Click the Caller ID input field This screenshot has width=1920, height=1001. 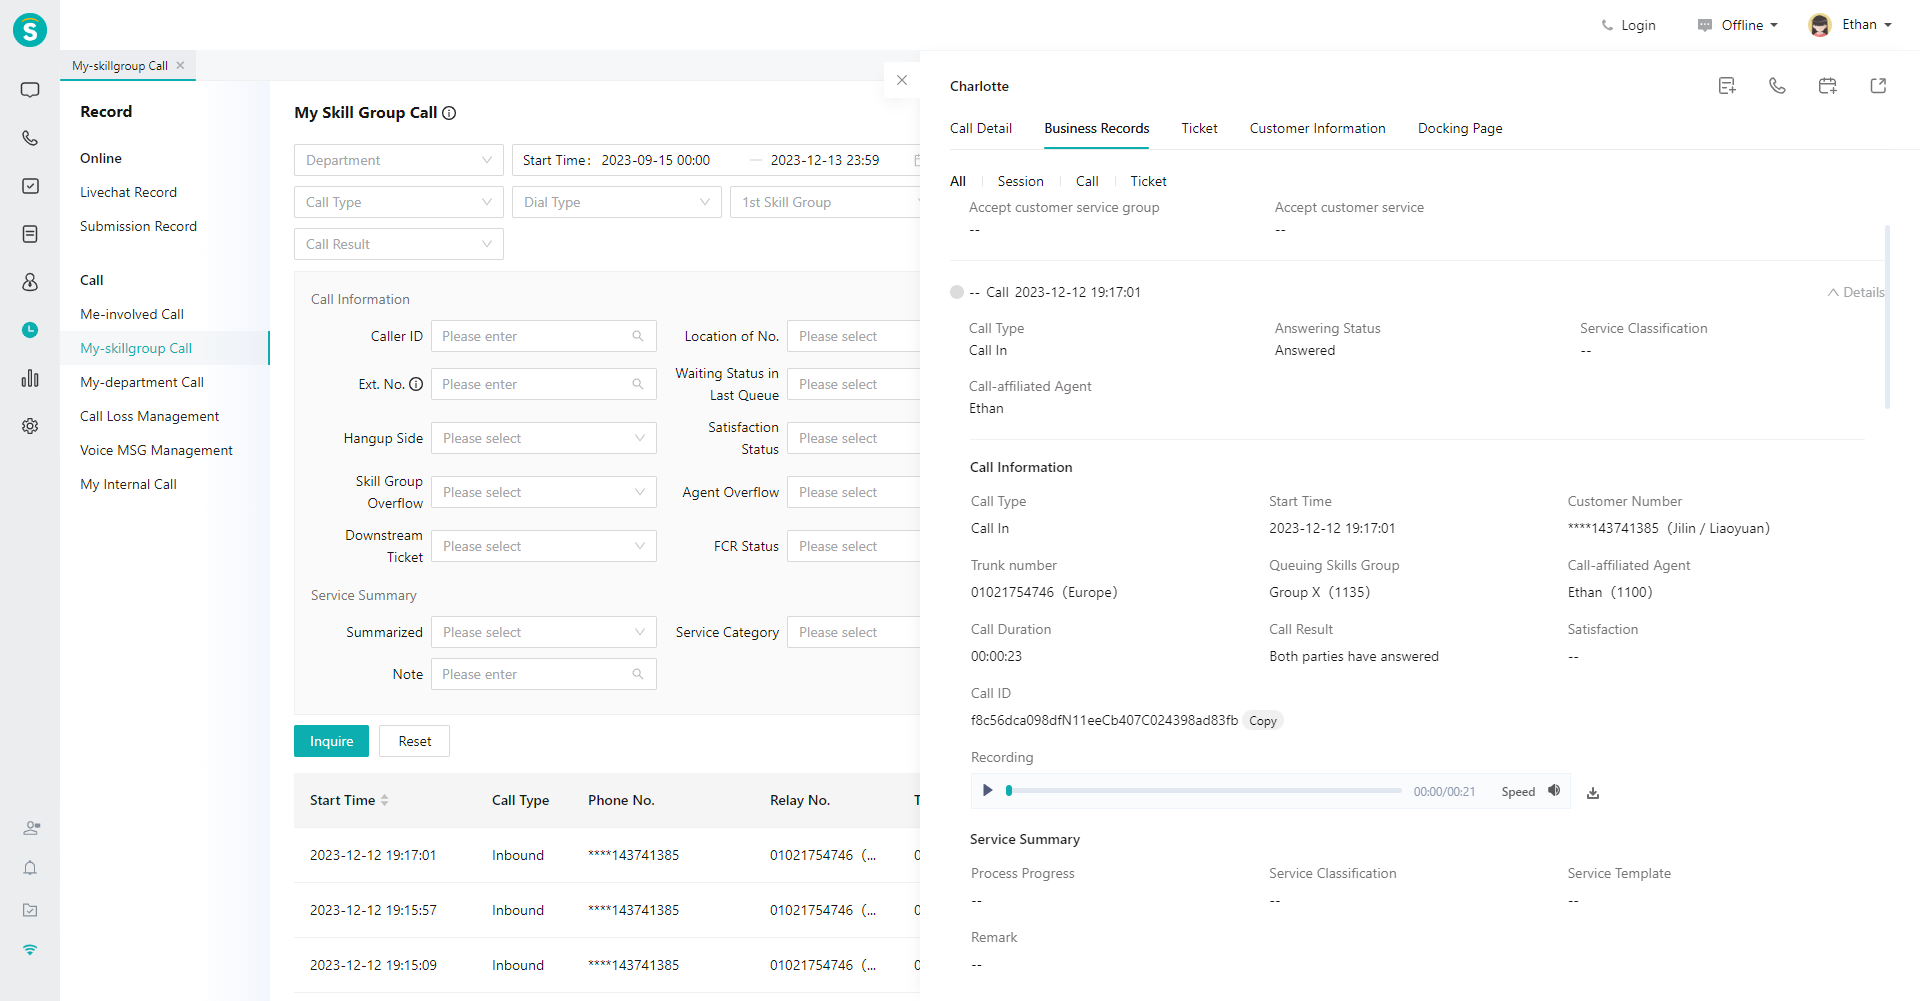[544, 336]
